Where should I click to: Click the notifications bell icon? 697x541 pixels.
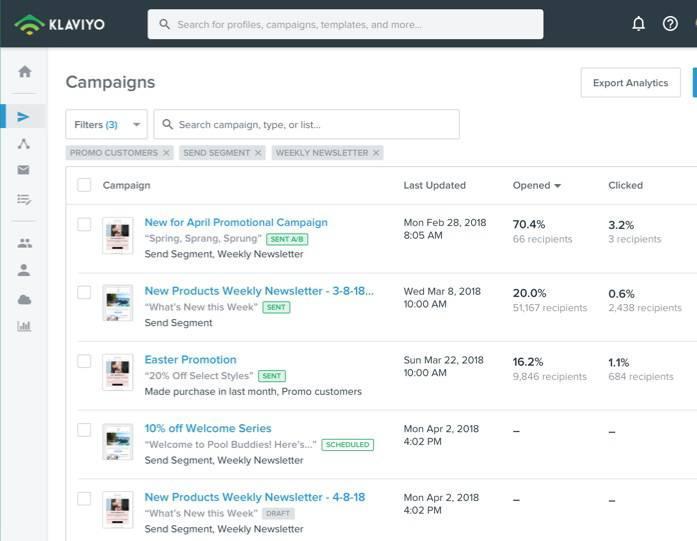[638, 24]
